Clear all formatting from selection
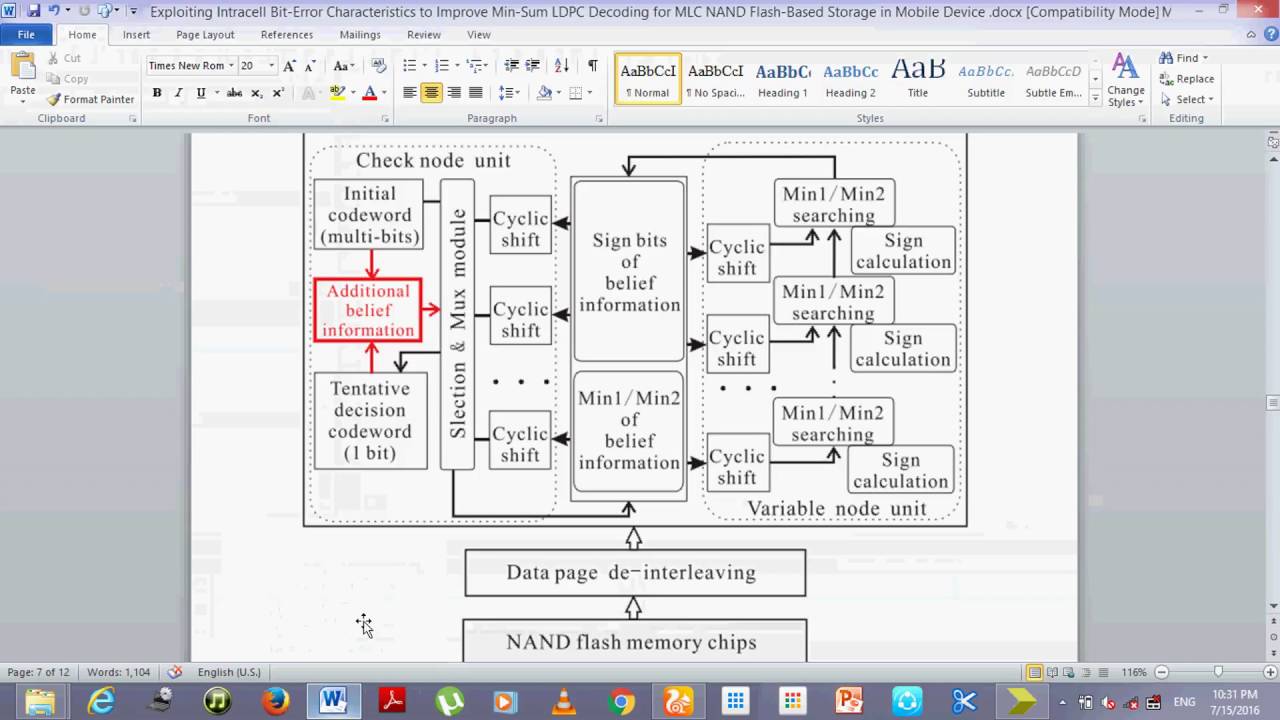 (379, 66)
